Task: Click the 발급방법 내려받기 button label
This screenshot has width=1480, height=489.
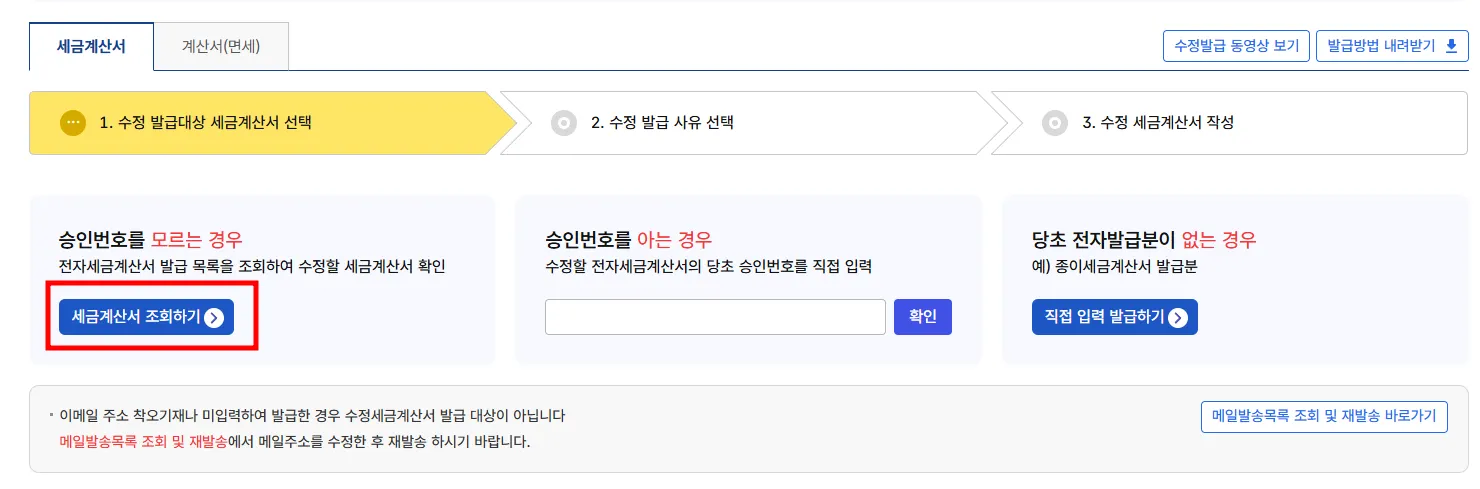Action: click(1380, 46)
